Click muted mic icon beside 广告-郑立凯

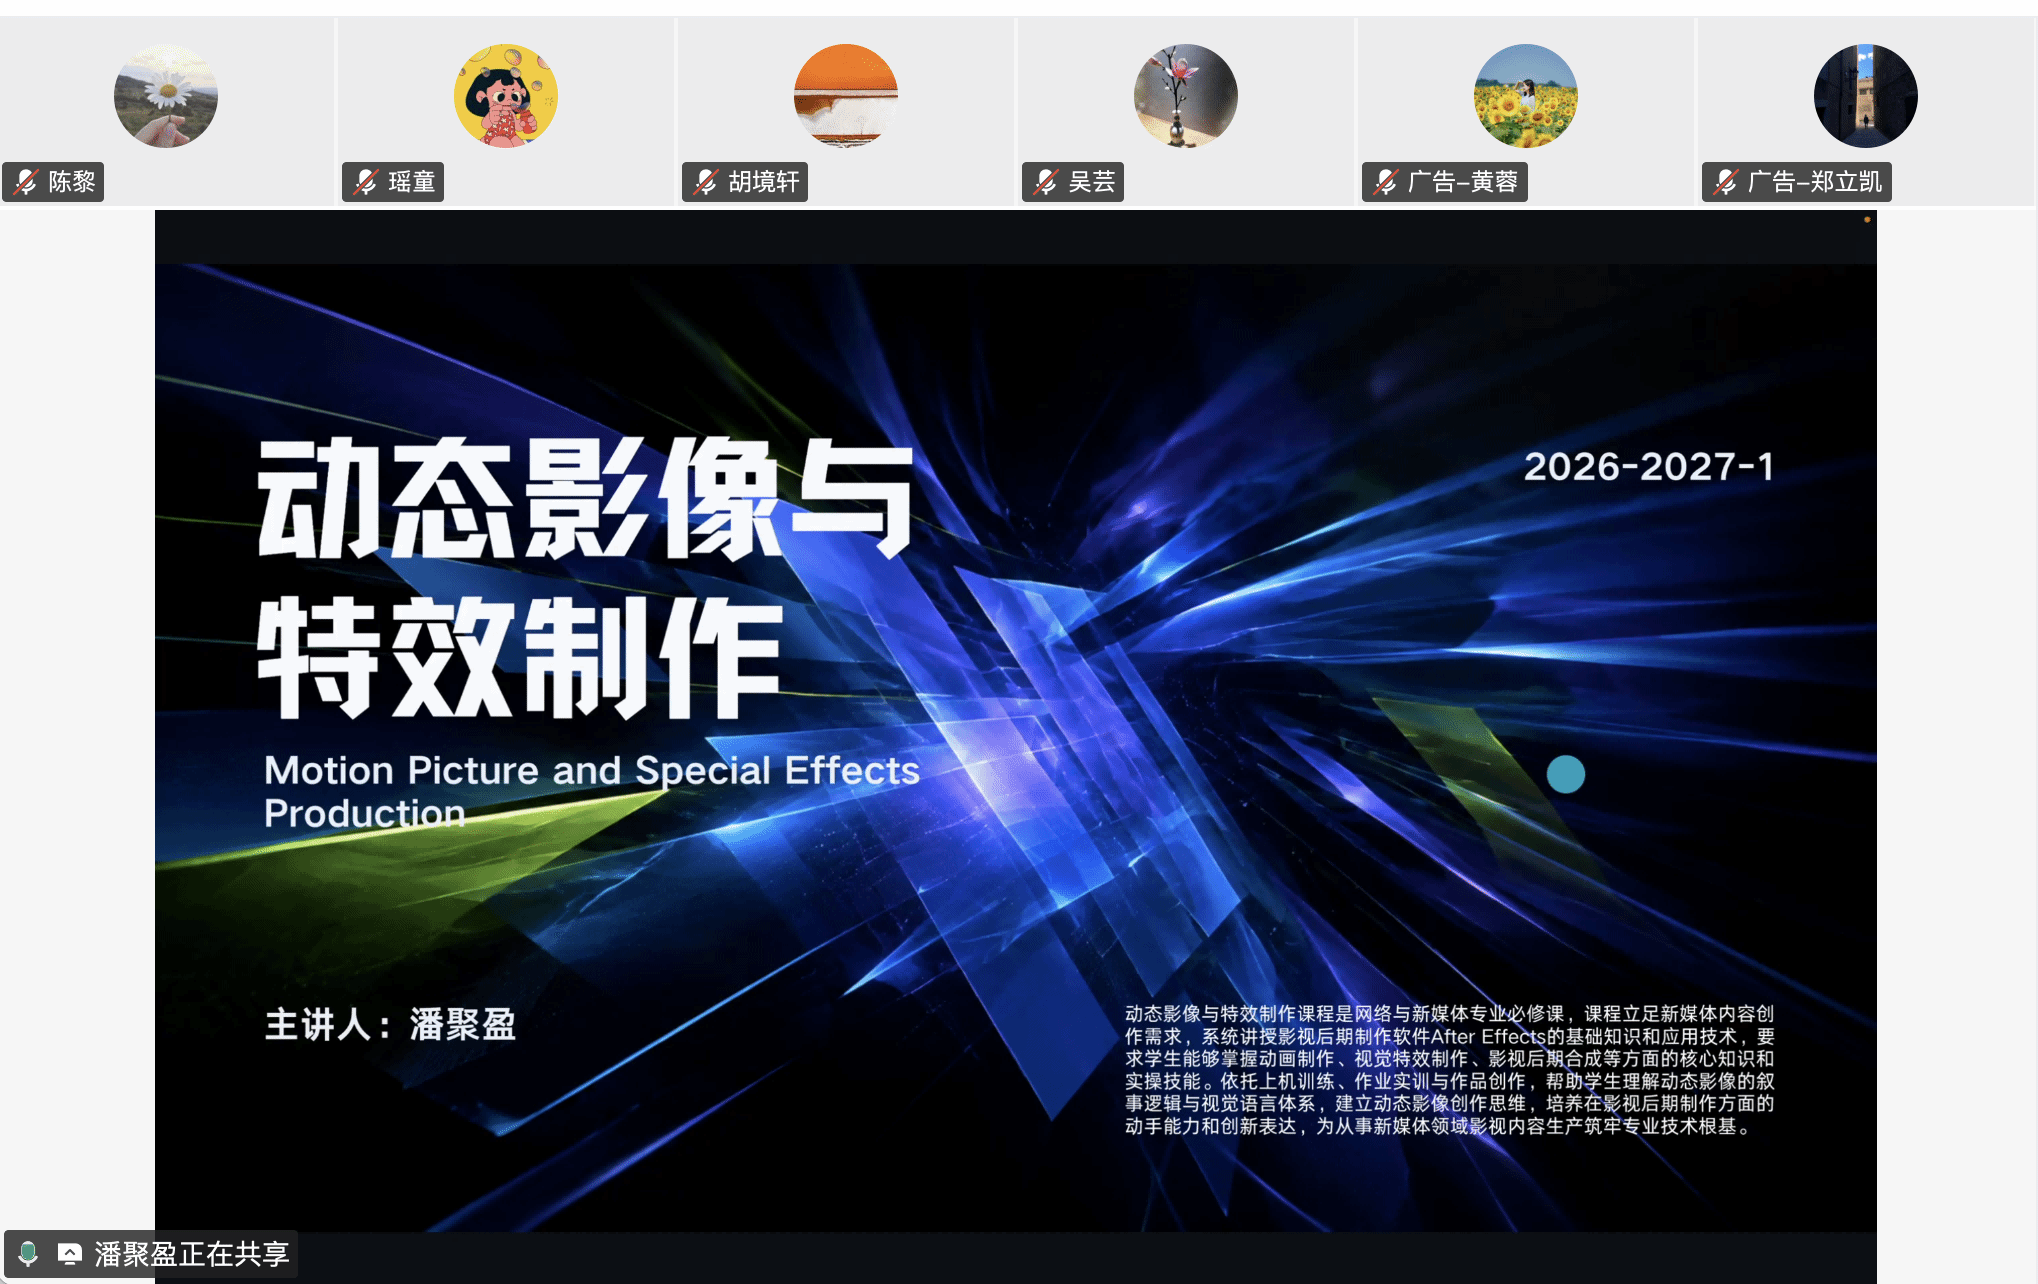pyautogui.click(x=1726, y=182)
